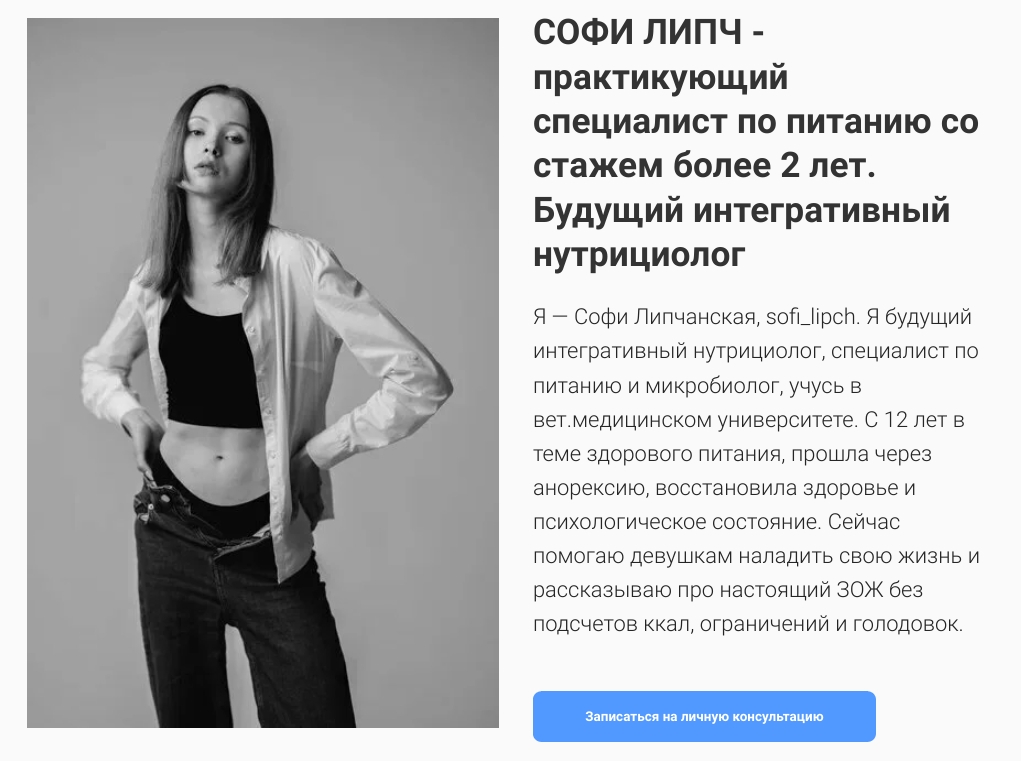Click the abbreviation "ЗОЖ" in the paragraph
1021x761 pixels.
click(x=860, y=590)
